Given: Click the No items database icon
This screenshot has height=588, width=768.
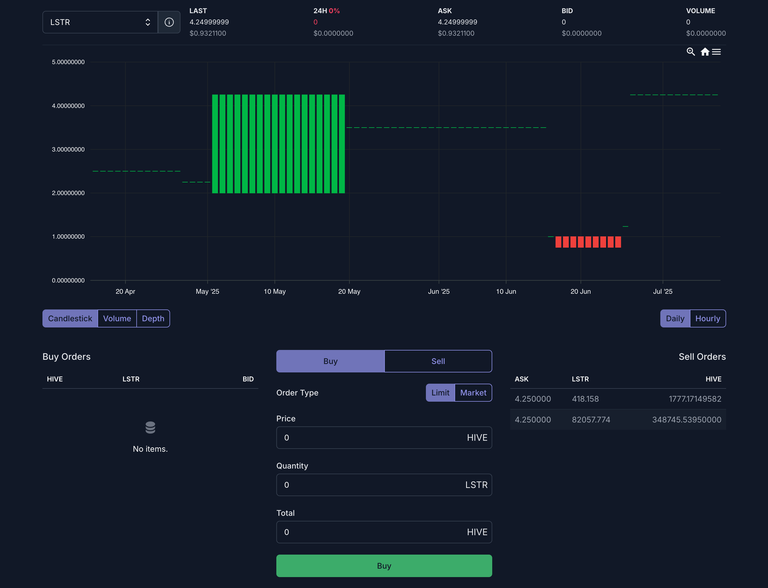Looking at the screenshot, I should (x=150, y=428).
